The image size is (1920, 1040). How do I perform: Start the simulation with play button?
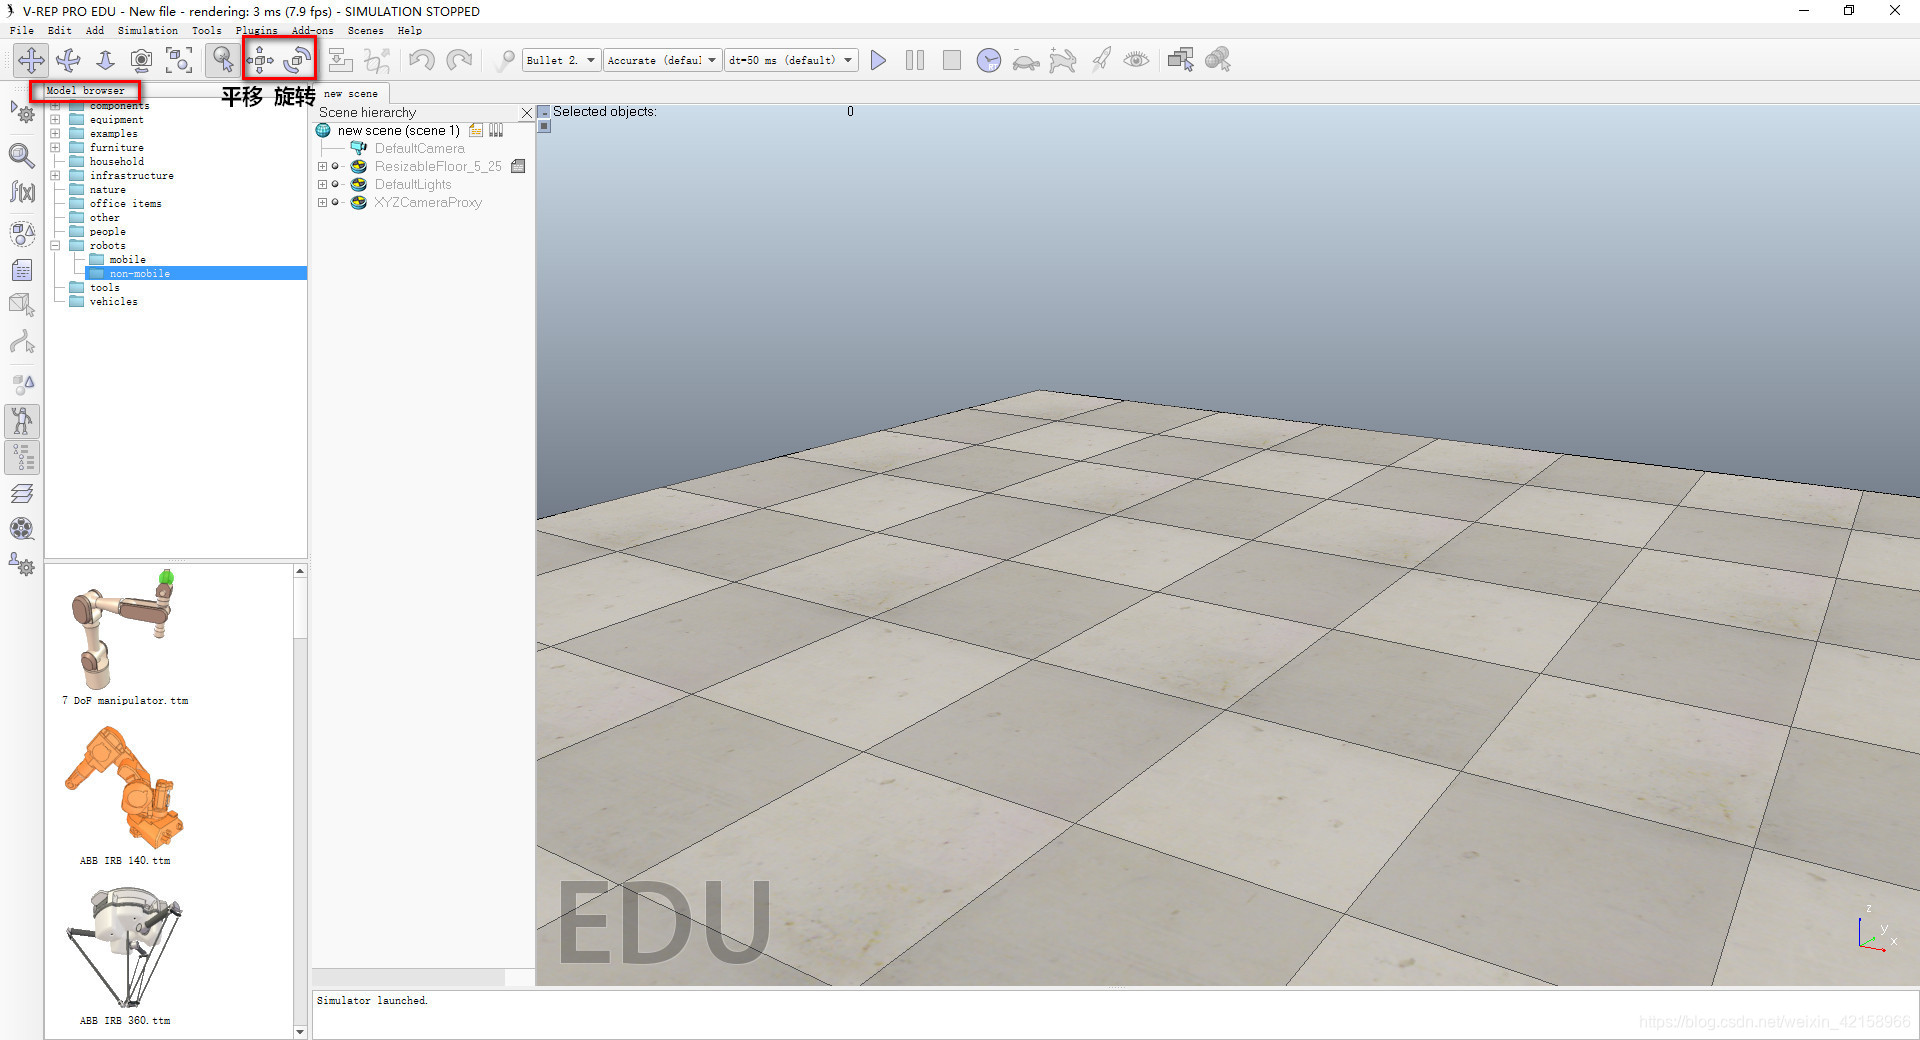coord(878,60)
